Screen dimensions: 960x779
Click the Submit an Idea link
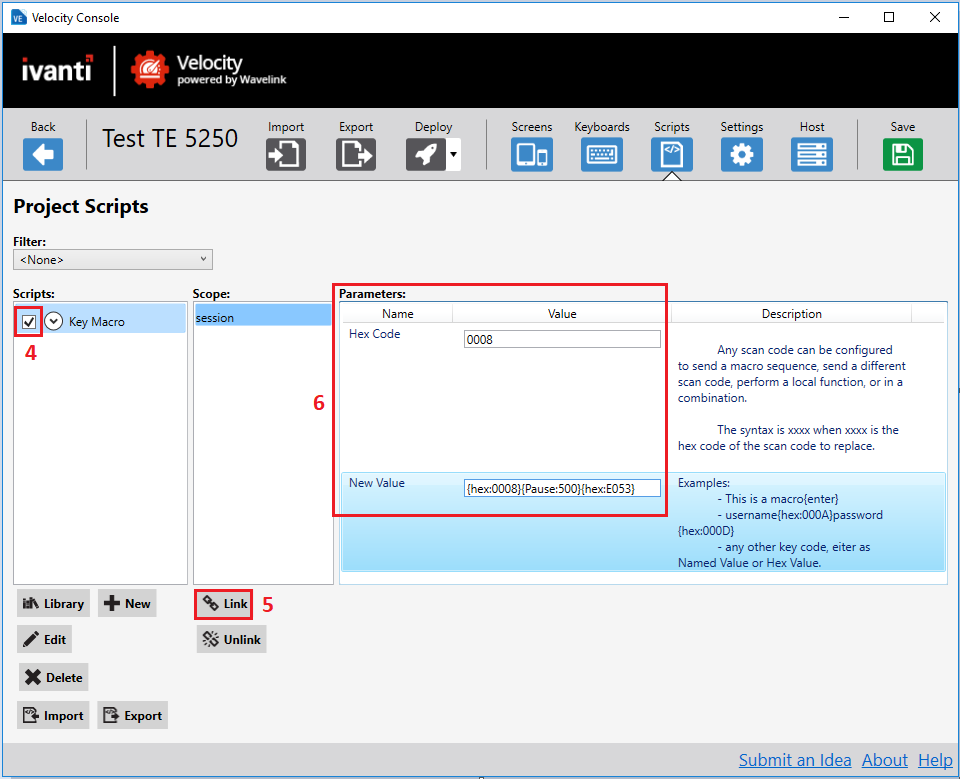point(795,760)
